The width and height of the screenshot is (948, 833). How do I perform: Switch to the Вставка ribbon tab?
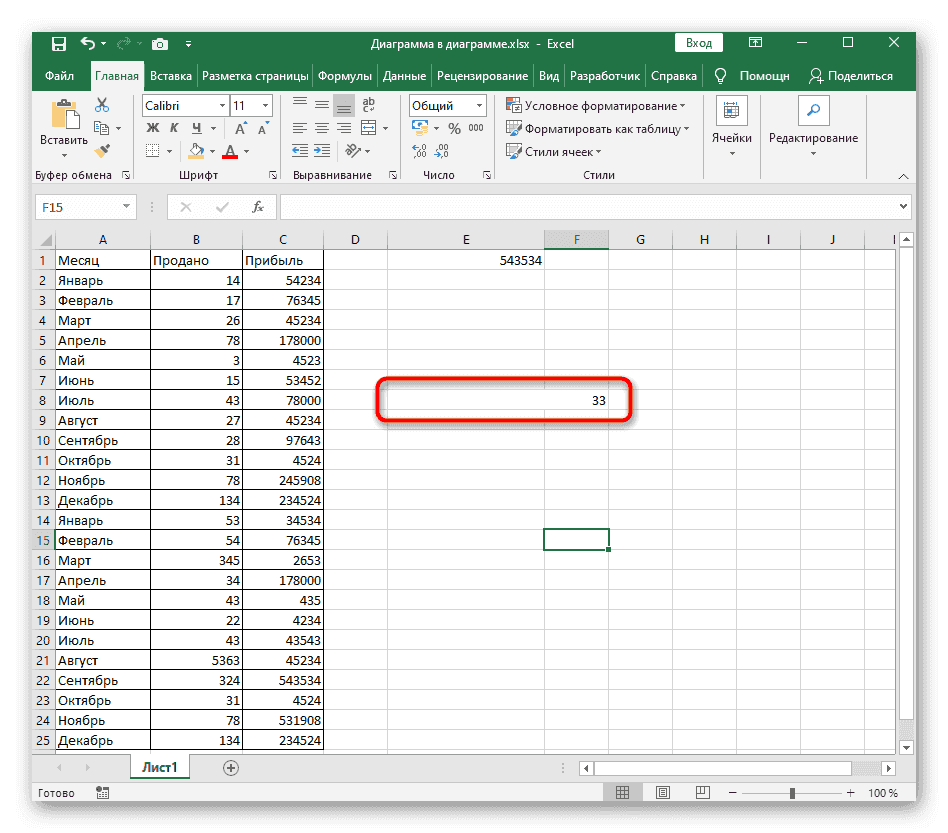[x=170, y=75]
